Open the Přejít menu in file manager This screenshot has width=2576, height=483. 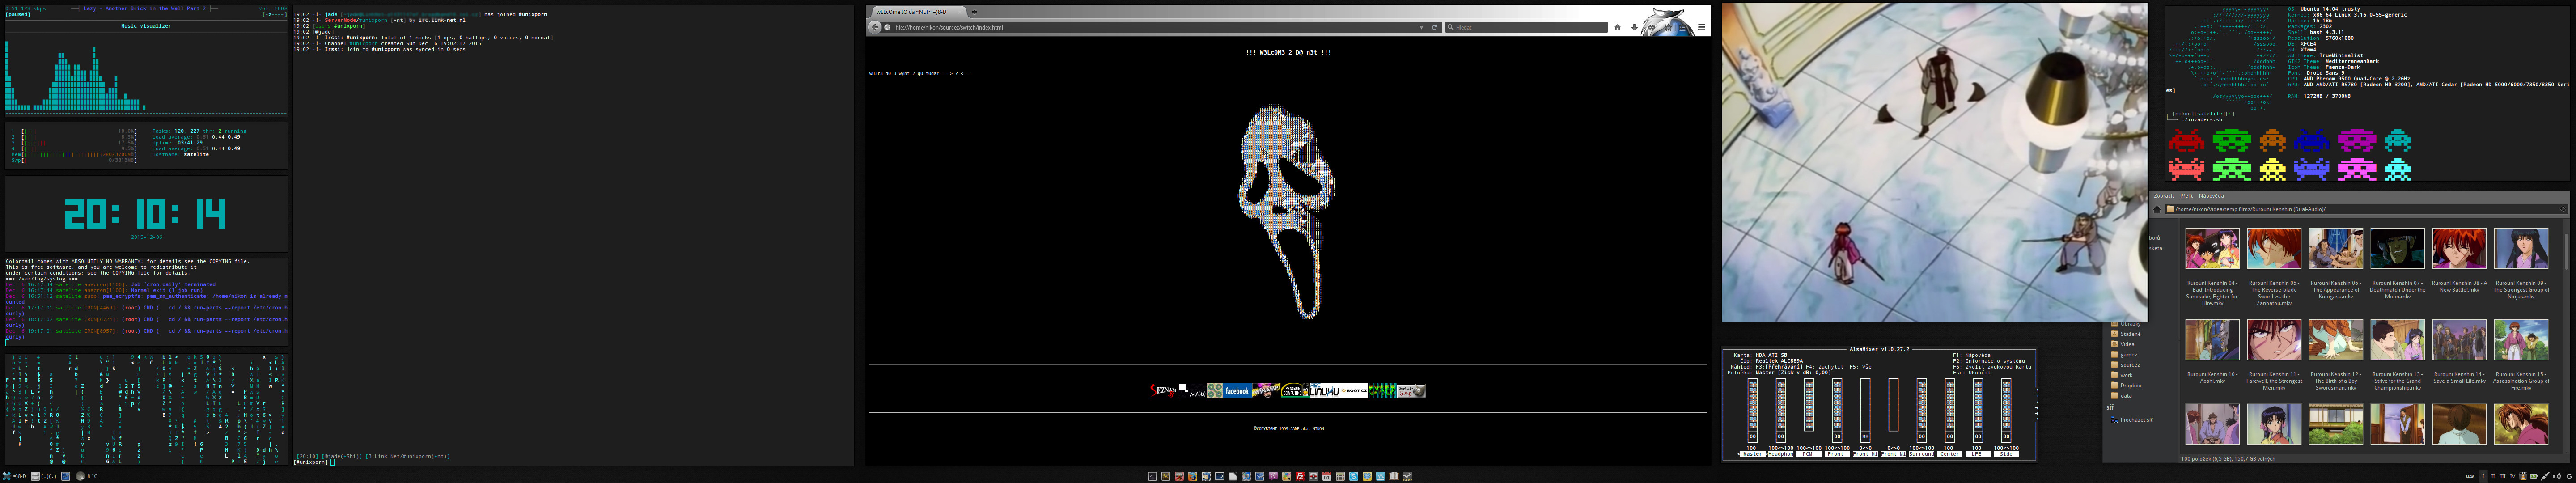(x=2187, y=196)
